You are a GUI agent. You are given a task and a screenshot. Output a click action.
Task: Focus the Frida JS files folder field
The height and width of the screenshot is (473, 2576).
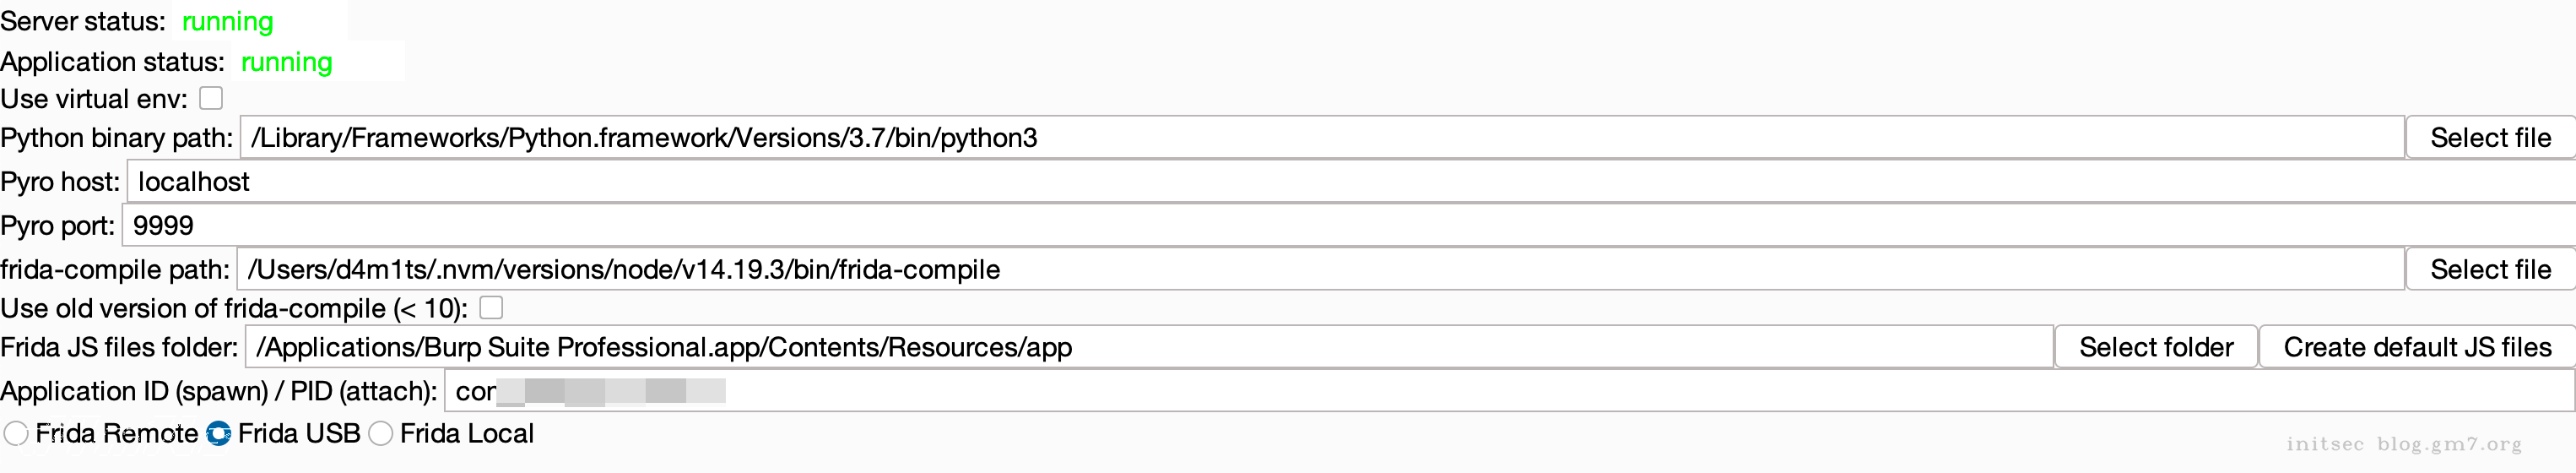click(1150, 347)
